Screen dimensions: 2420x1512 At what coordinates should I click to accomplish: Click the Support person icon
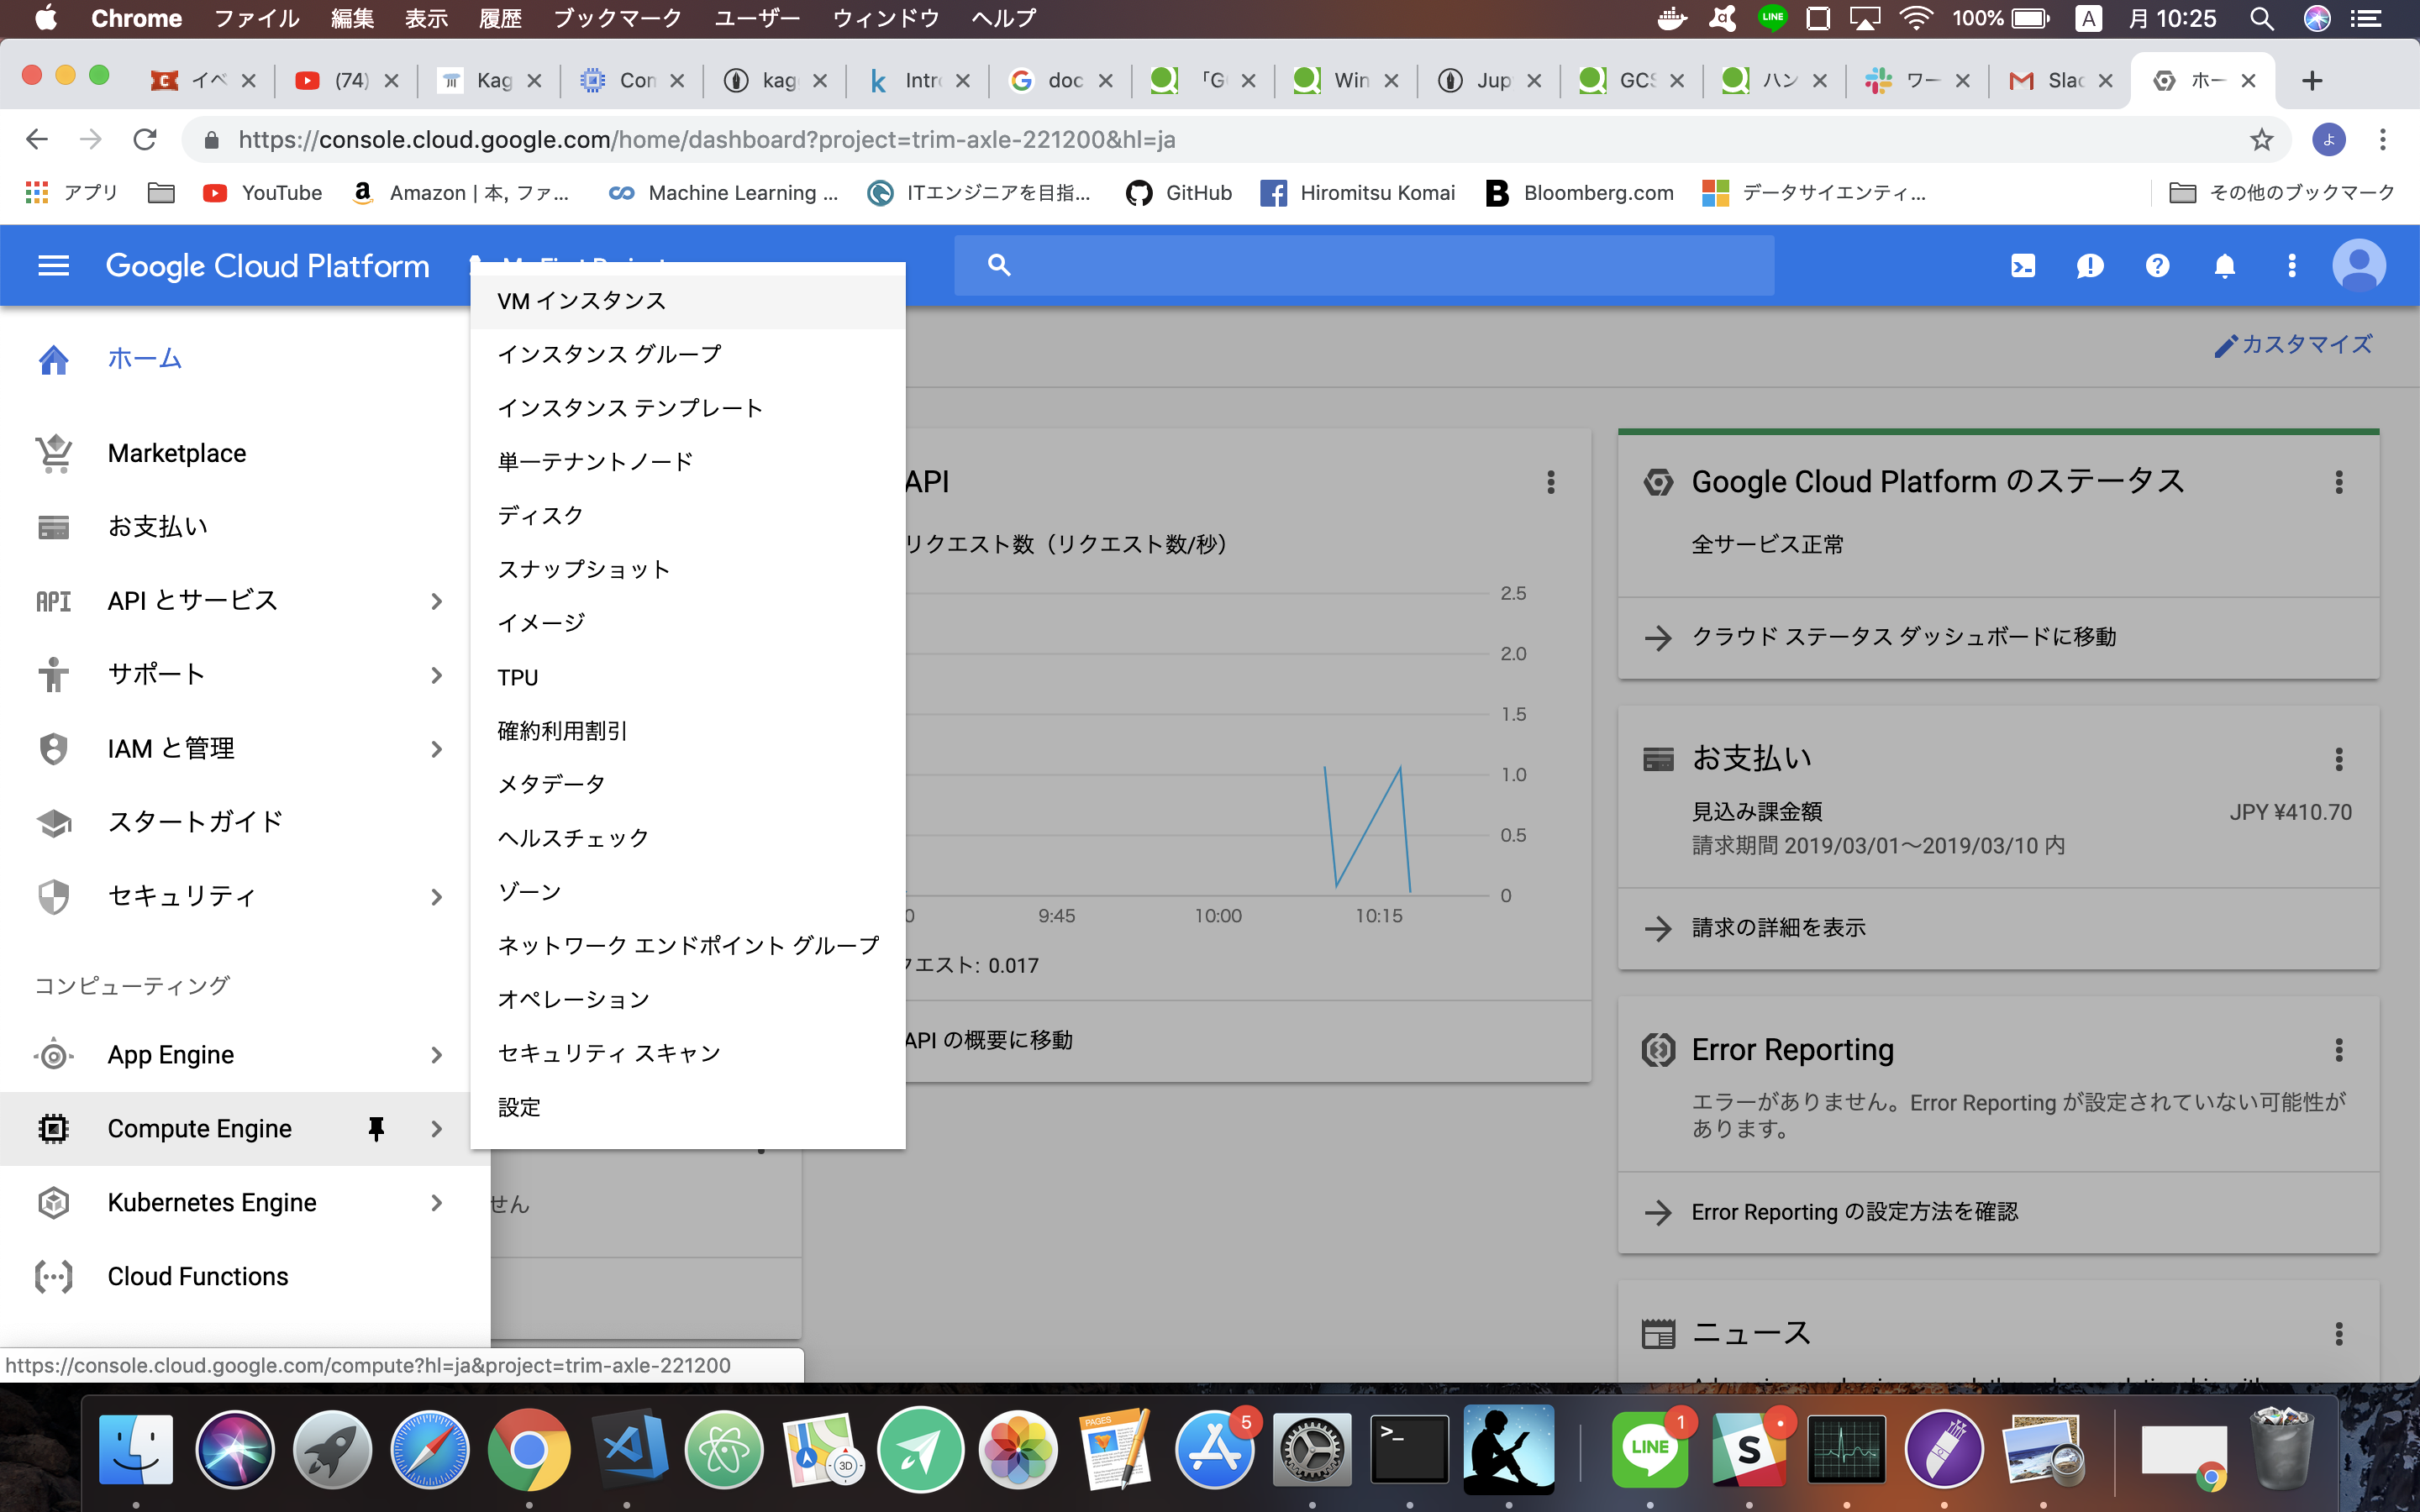tap(54, 674)
